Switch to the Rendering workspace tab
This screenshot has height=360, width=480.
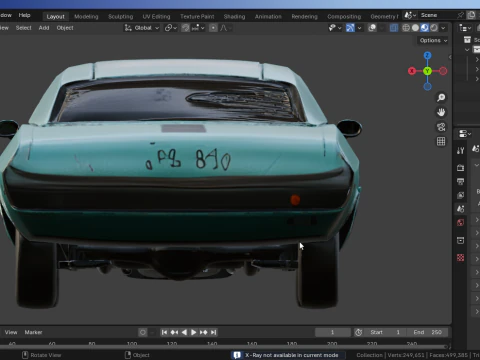304,16
